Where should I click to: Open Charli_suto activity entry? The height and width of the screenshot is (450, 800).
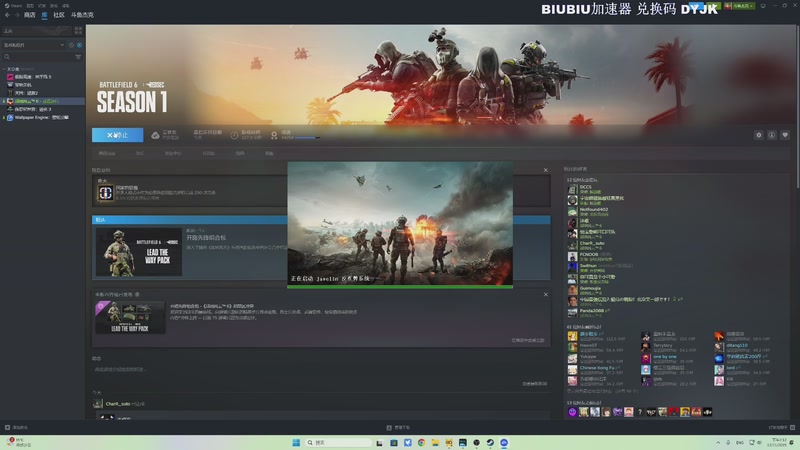pyautogui.click(x=120, y=404)
